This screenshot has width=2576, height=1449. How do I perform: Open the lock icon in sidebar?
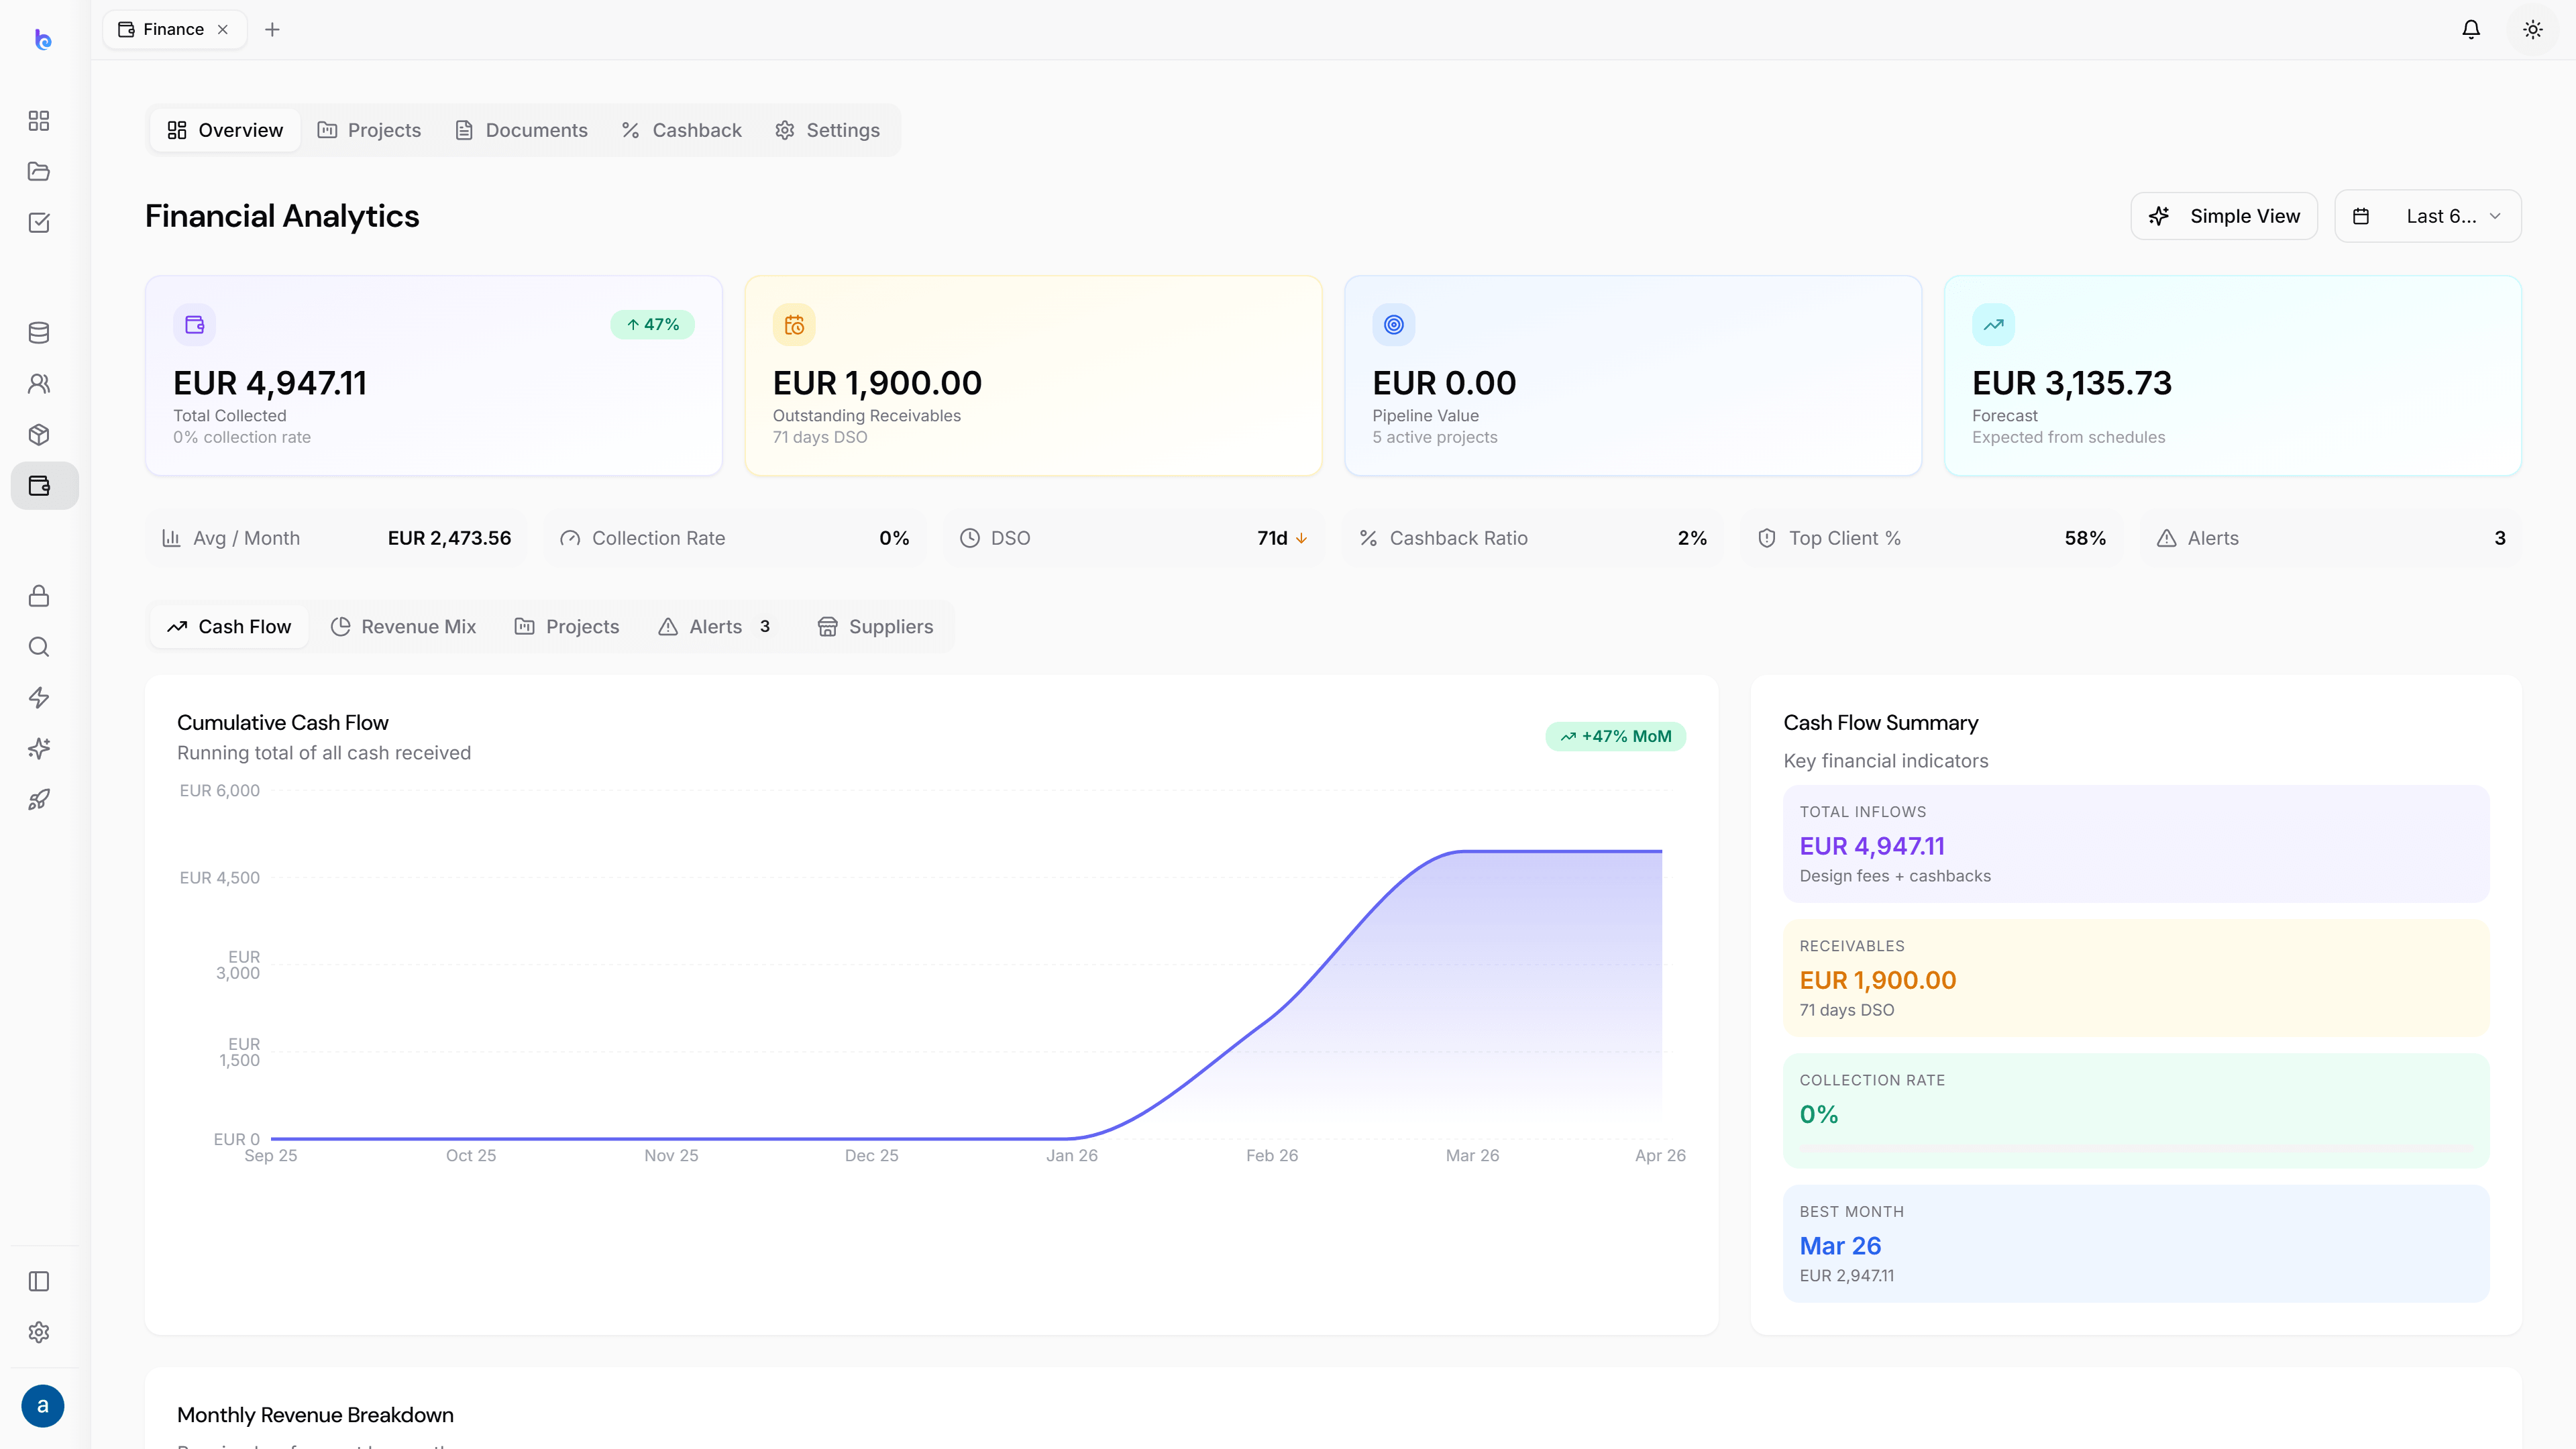coord(39,596)
